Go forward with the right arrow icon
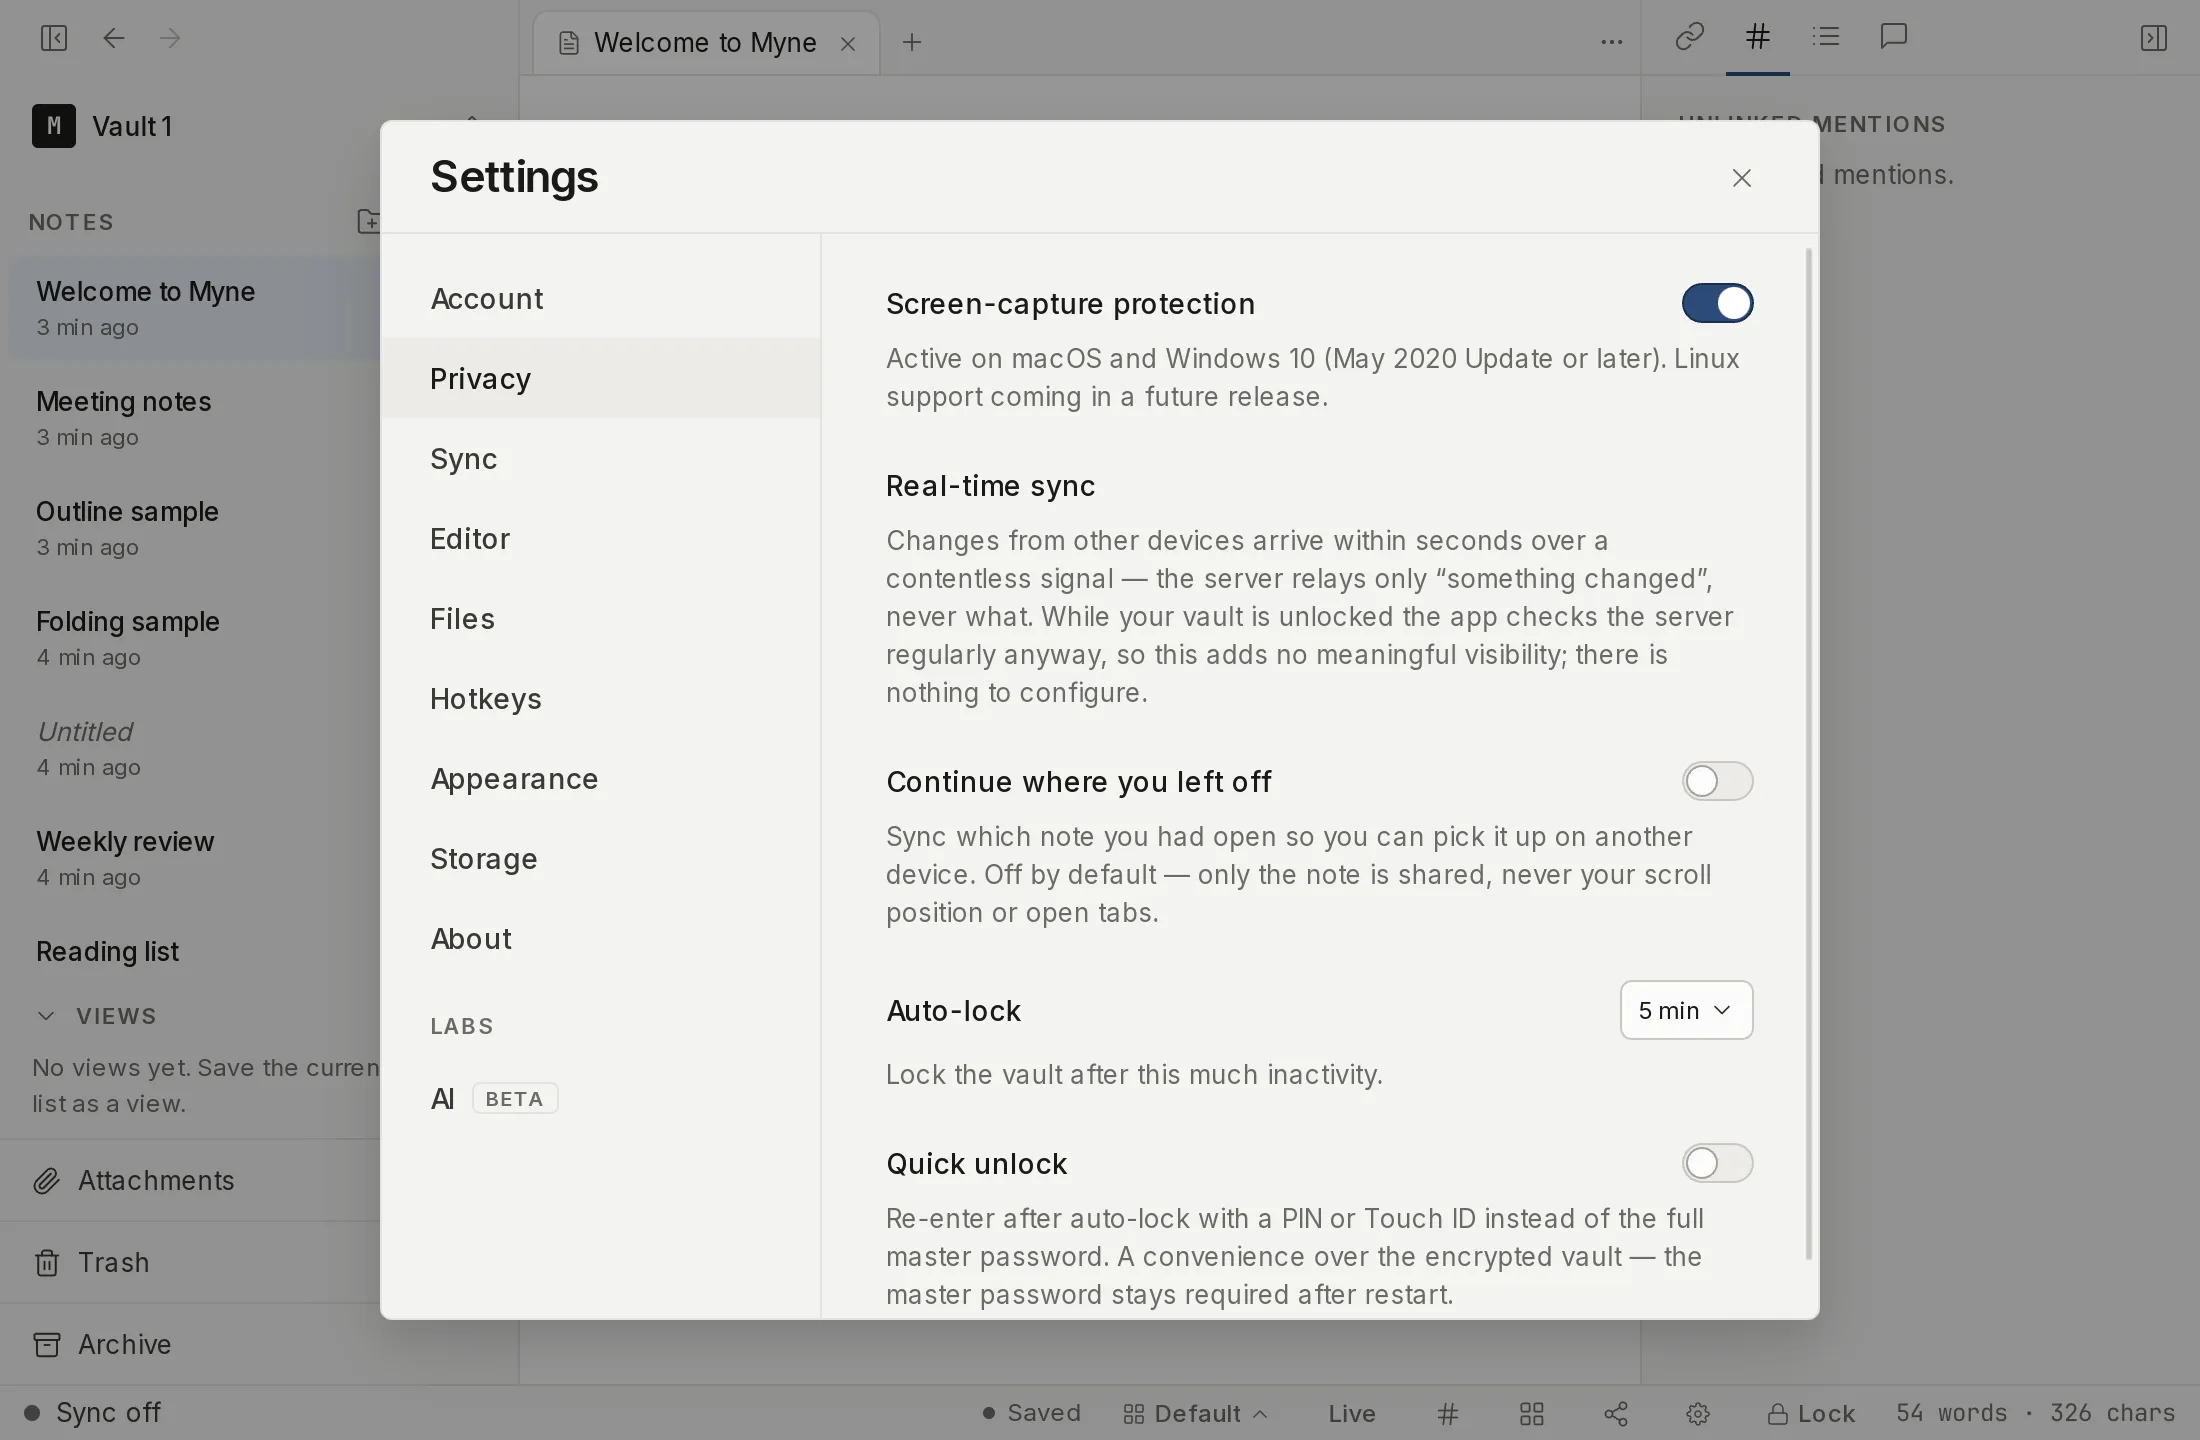 (x=170, y=38)
